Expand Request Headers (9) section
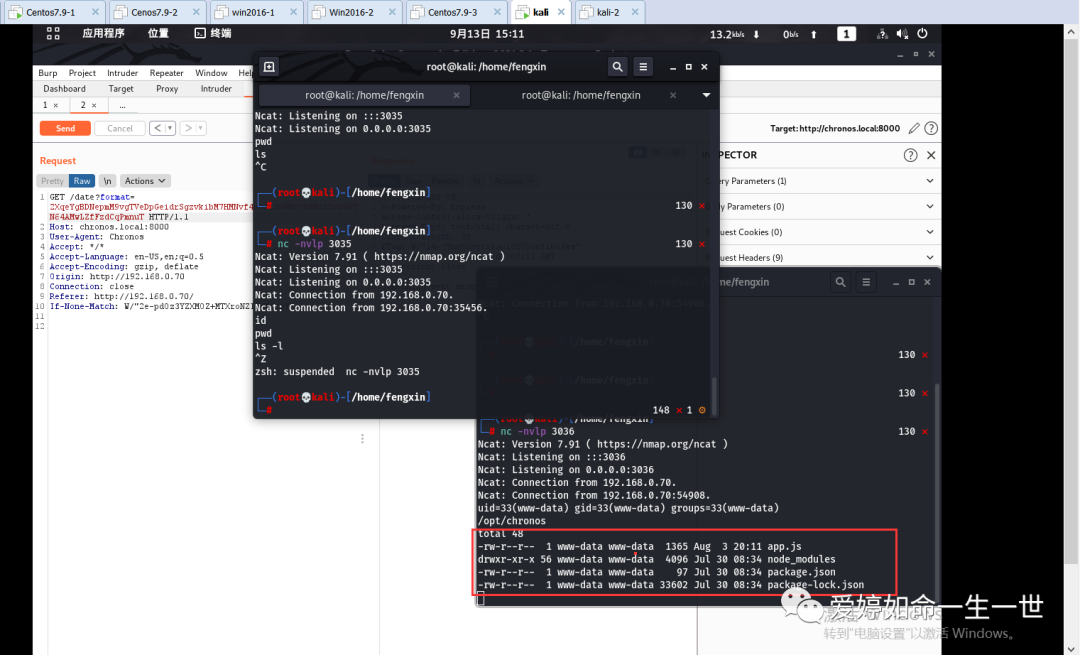This screenshot has width=1080, height=655. pyautogui.click(x=822, y=258)
